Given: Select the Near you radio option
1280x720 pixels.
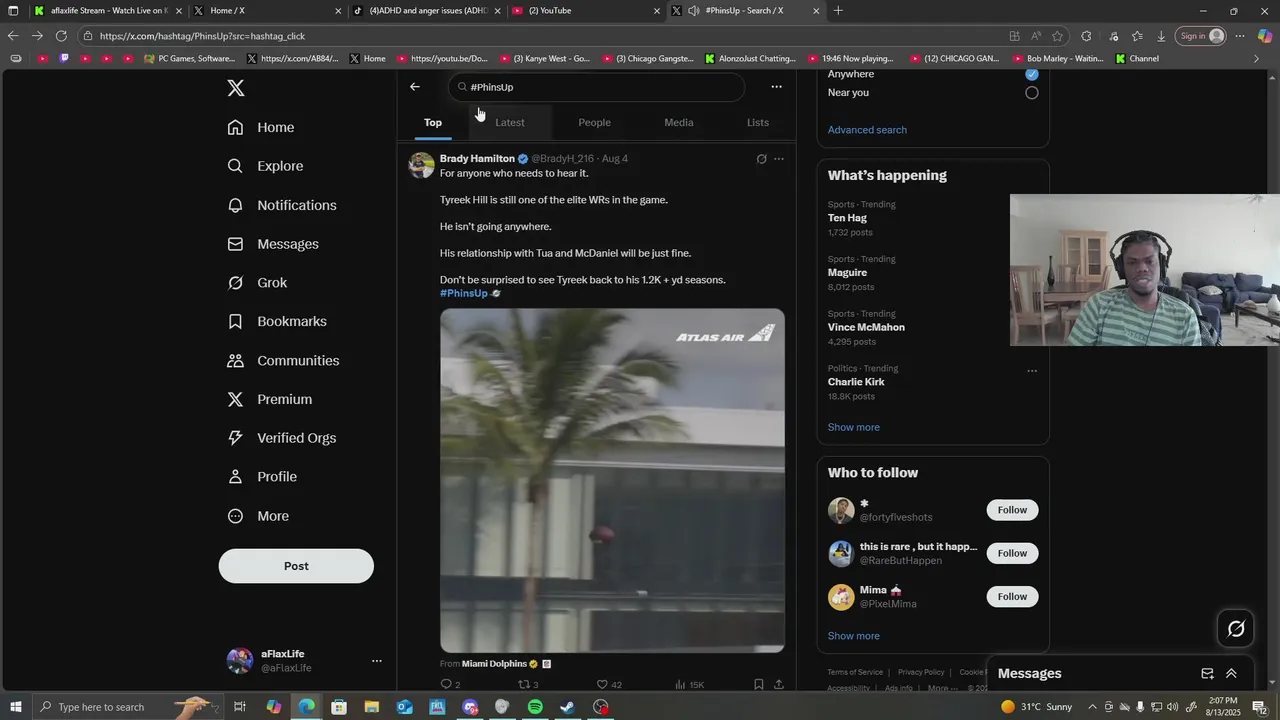Looking at the screenshot, I should (1032, 93).
